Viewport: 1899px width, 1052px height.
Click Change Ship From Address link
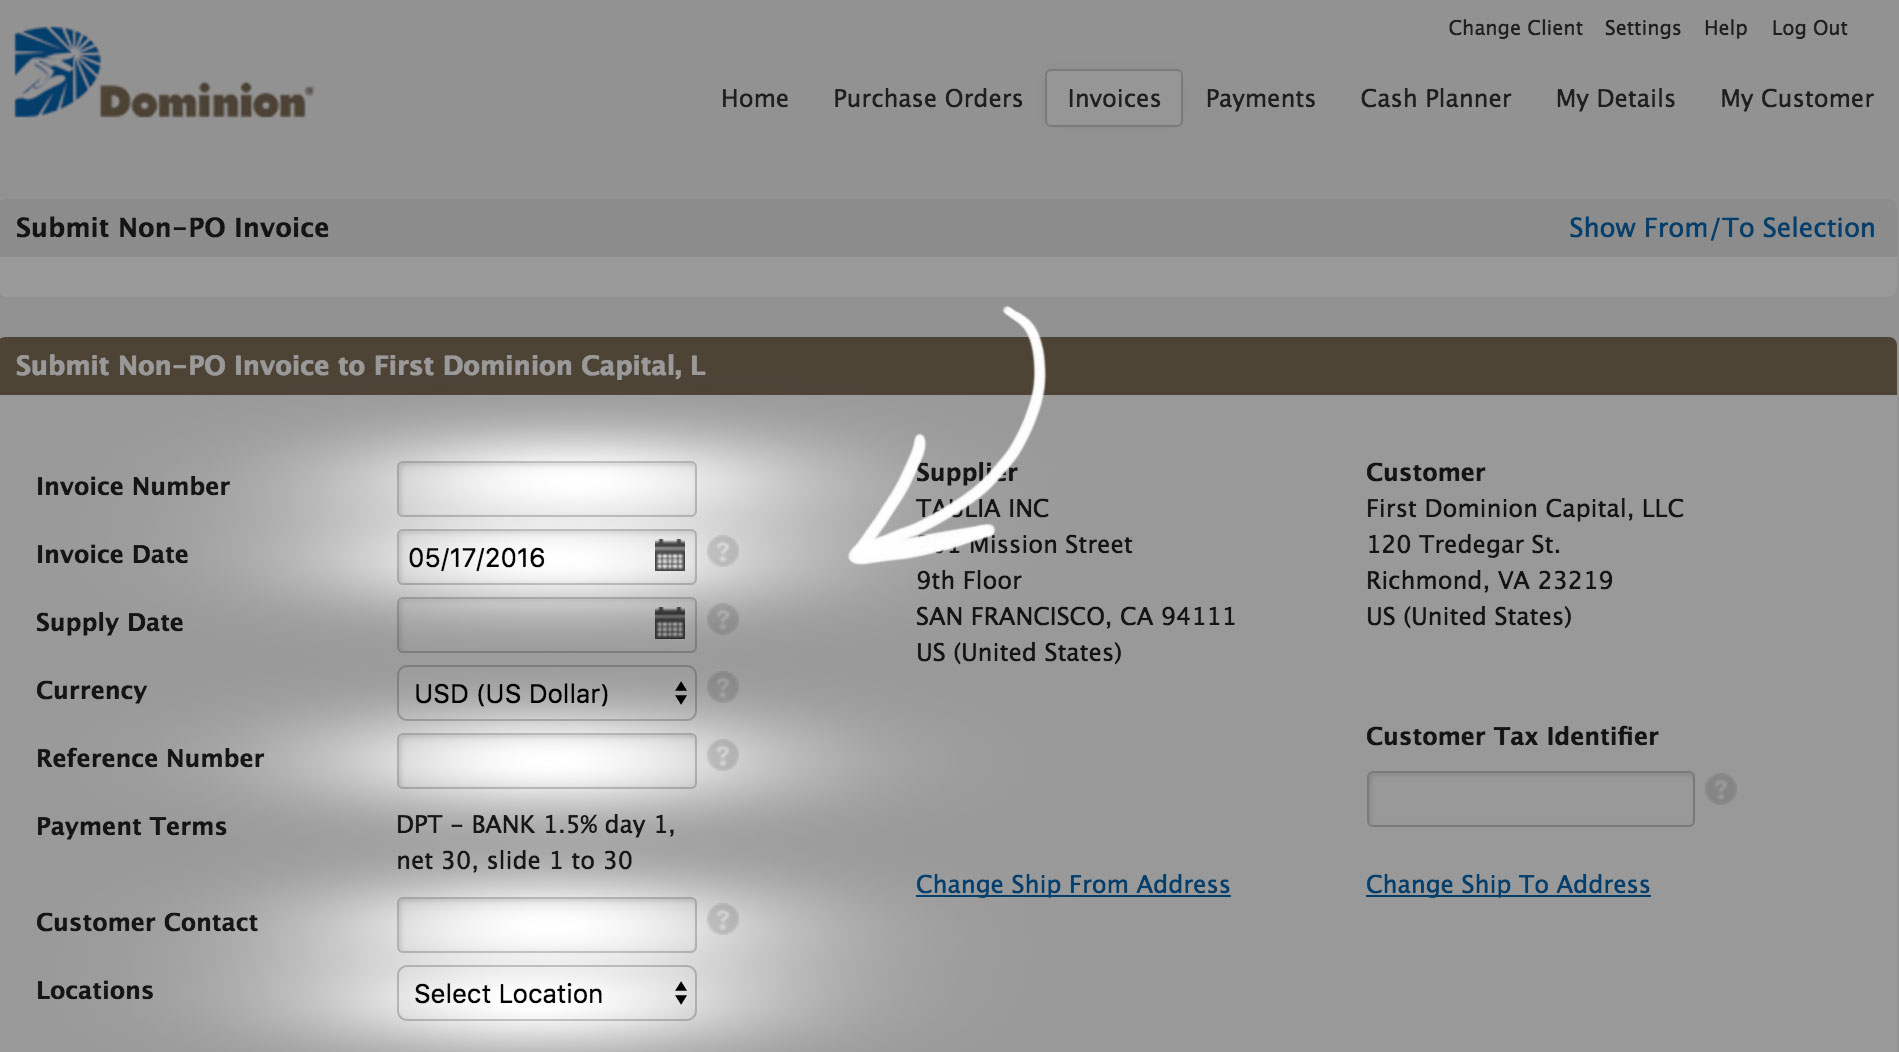(1073, 885)
